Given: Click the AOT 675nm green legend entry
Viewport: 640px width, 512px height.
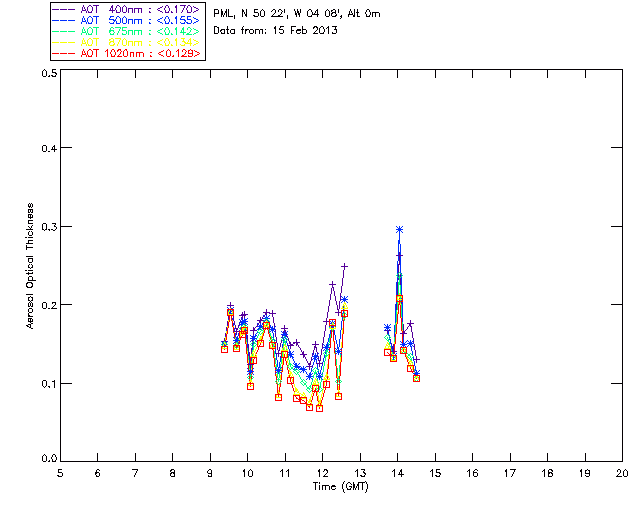Looking at the screenshot, I should point(127,31).
